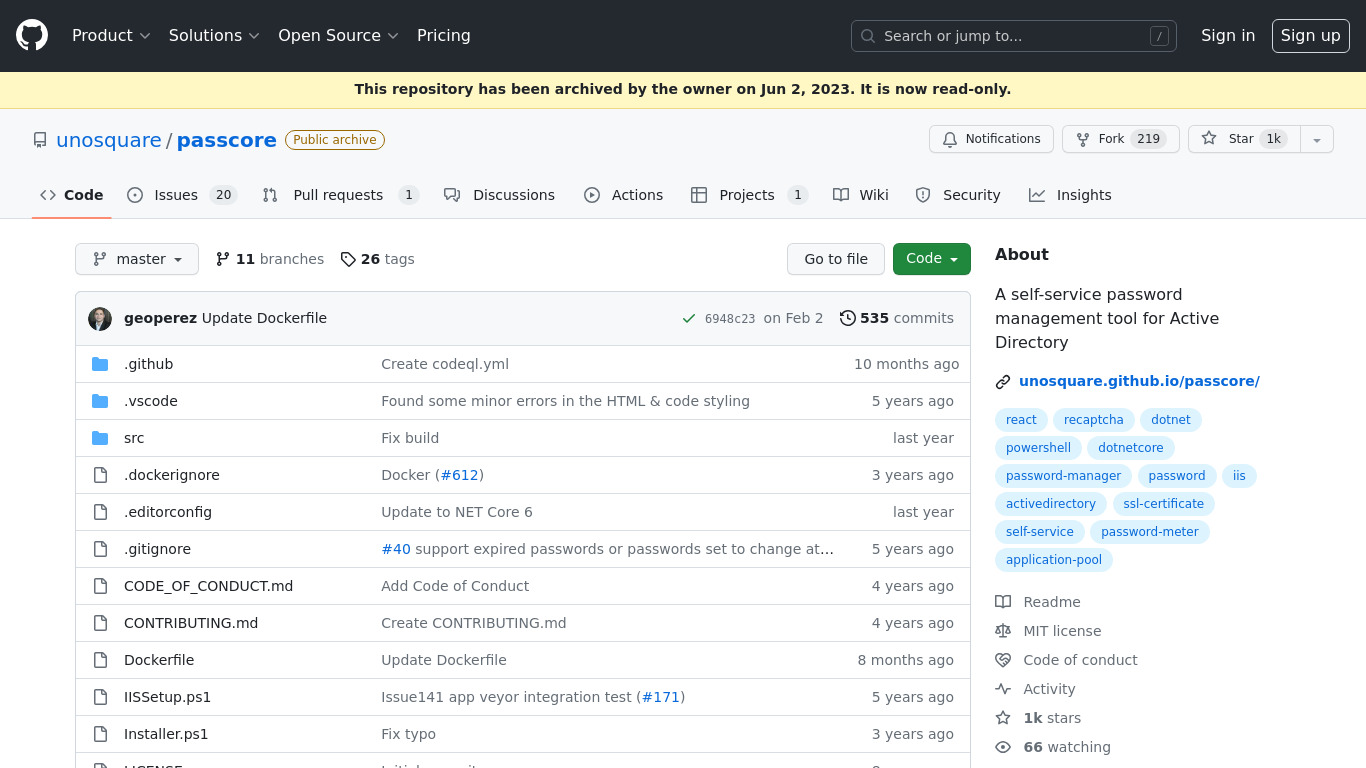
Task: Click the Dockerfile file icon
Action: pyautogui.click(x=100, y=660)
